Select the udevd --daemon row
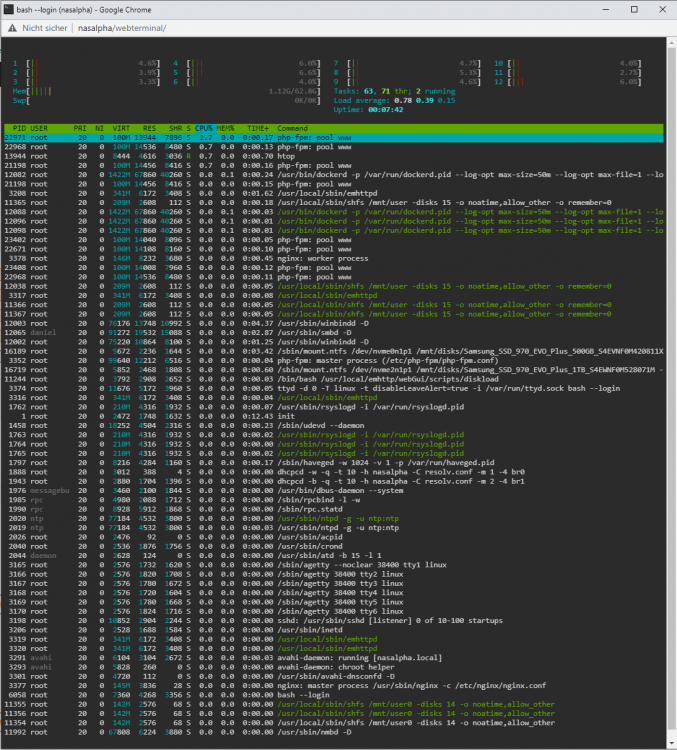The width and height of the screenshot is (677, 750). pos(333,425)
